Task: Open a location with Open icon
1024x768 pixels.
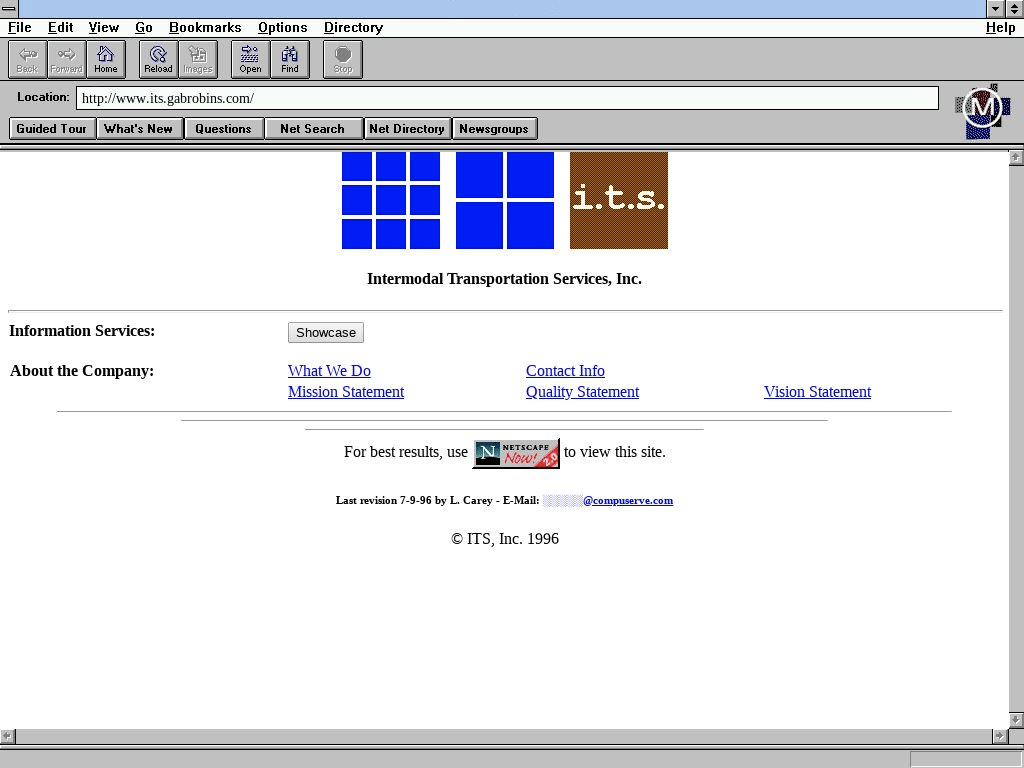Action: tap(250, 59)
